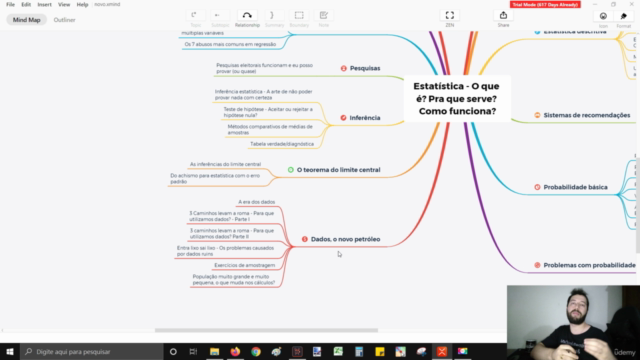Click the presenter webcam thumbnail

573,322
